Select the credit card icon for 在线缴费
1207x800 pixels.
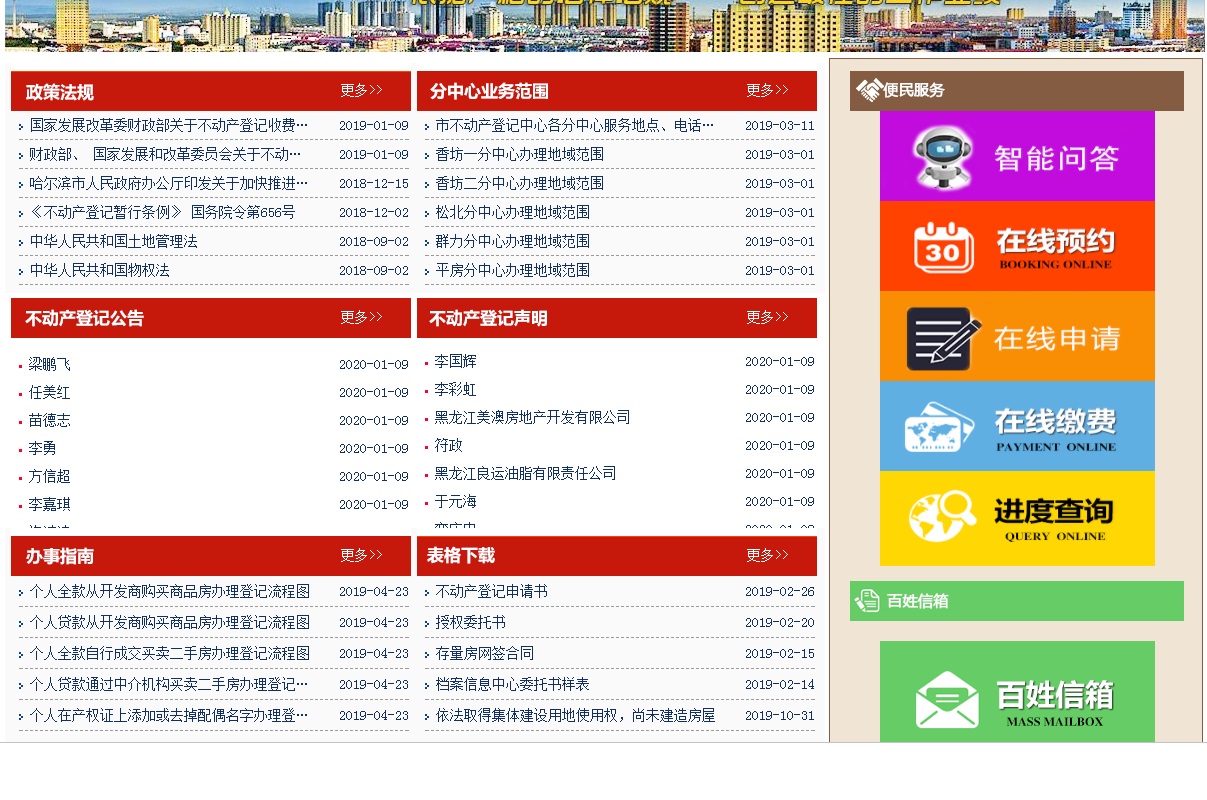940,427
